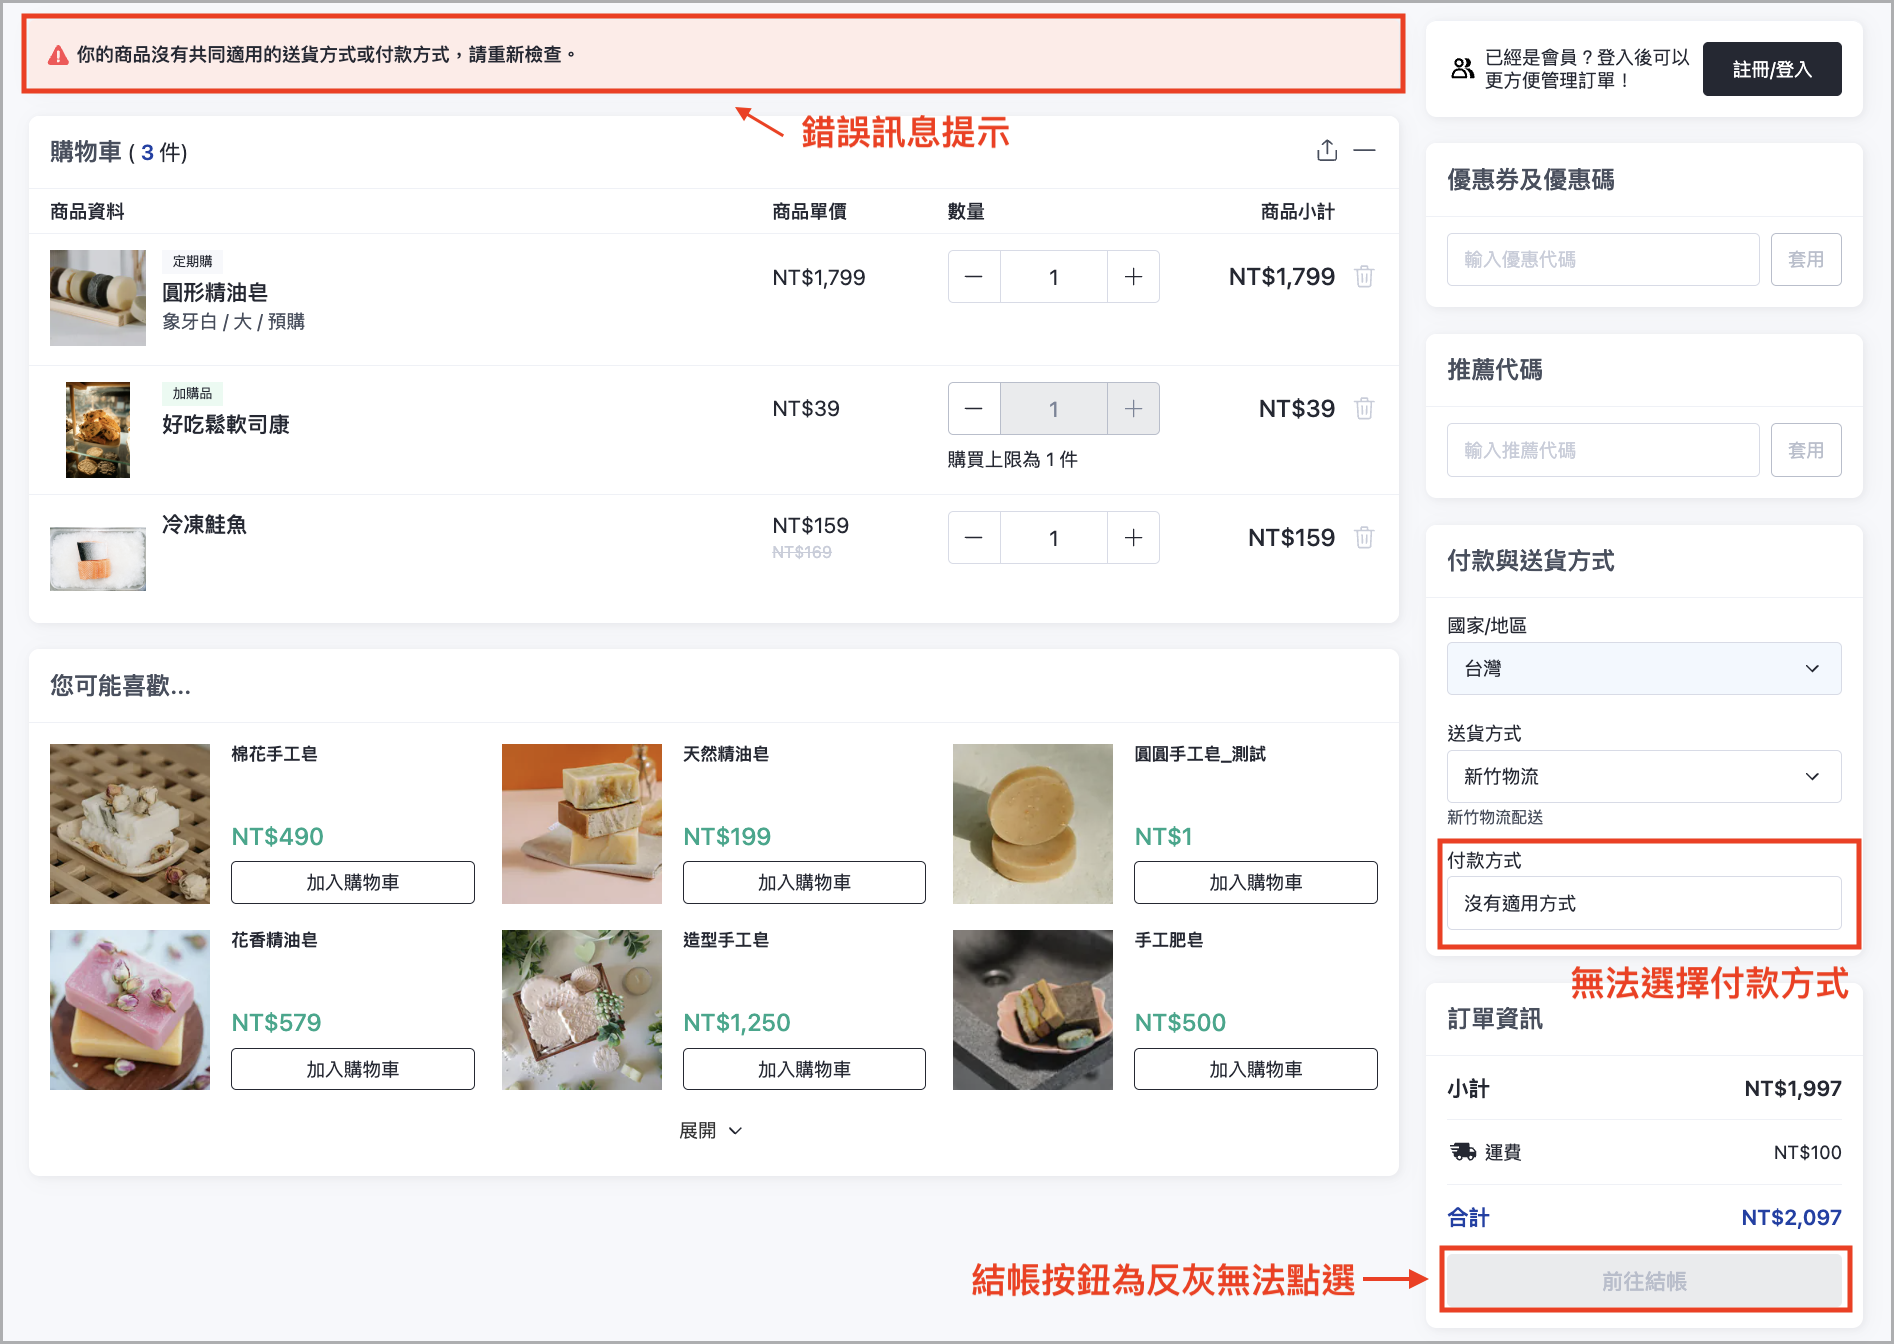Click the 新竹物流配送 description text

(1495, 817)
